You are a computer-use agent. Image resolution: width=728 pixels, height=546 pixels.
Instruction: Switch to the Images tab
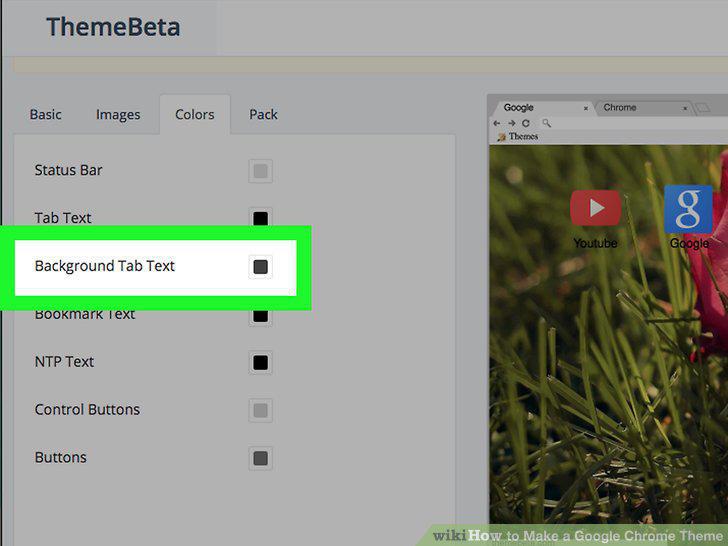[x=118, y=115]
